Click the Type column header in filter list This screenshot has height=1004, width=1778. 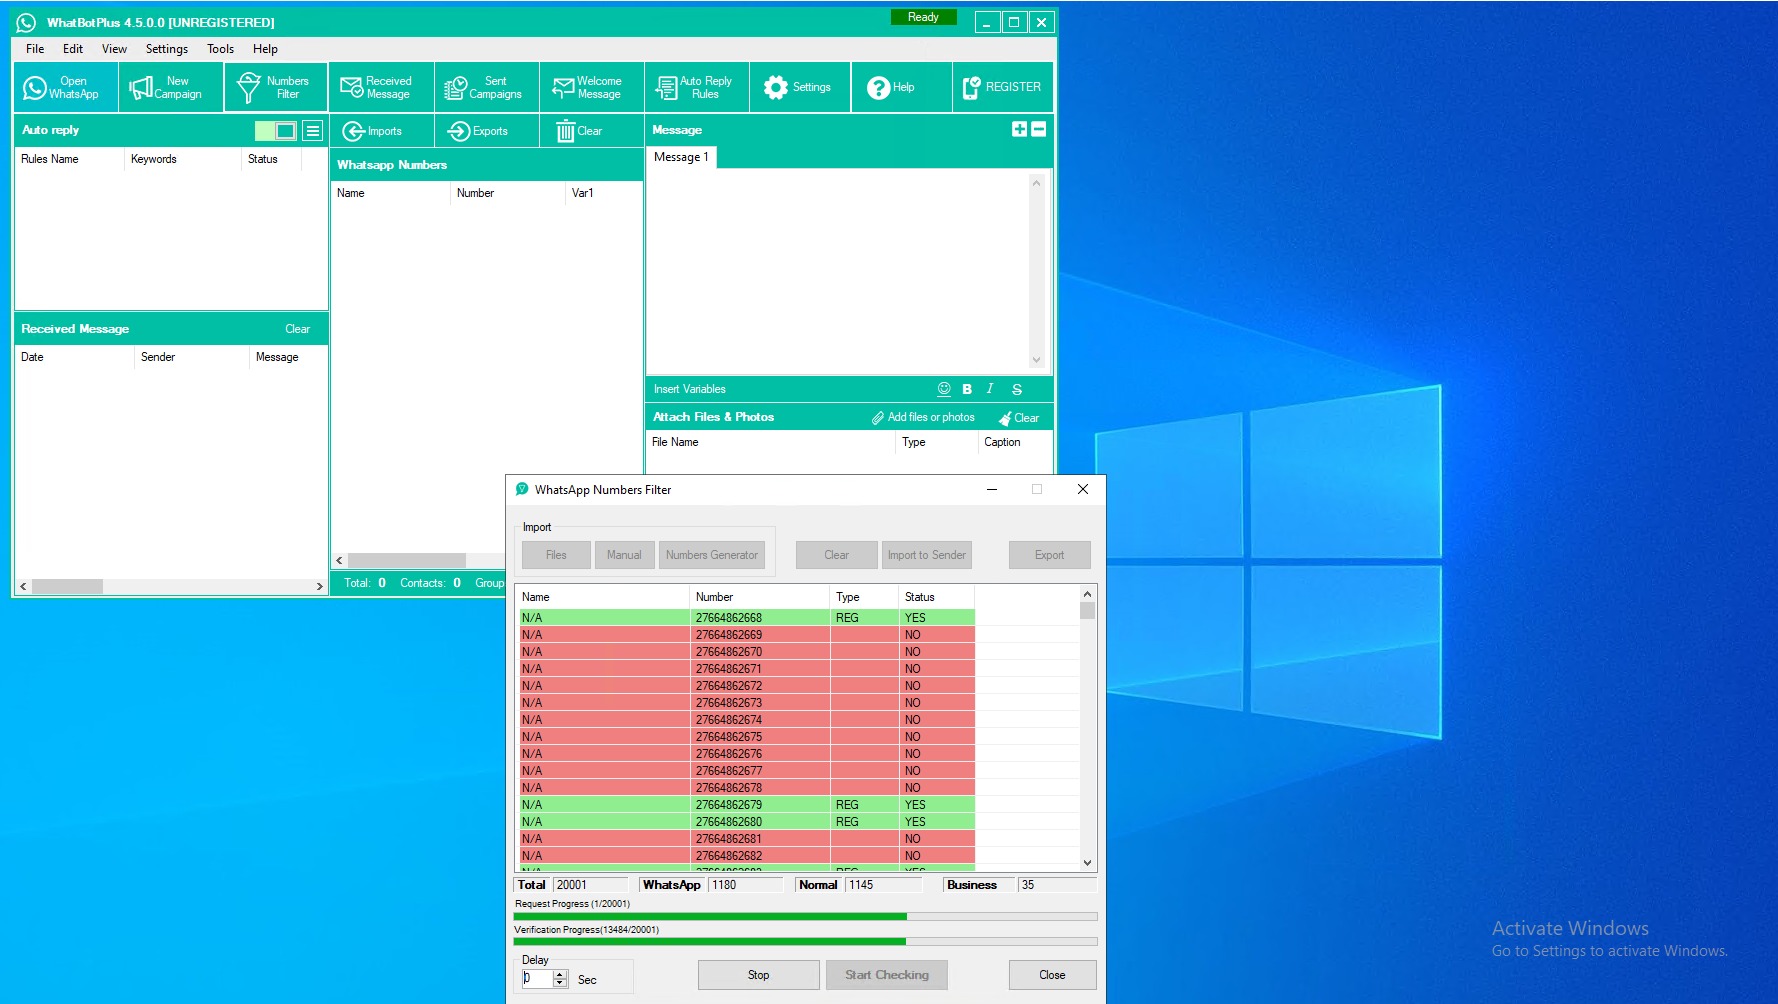865,597
